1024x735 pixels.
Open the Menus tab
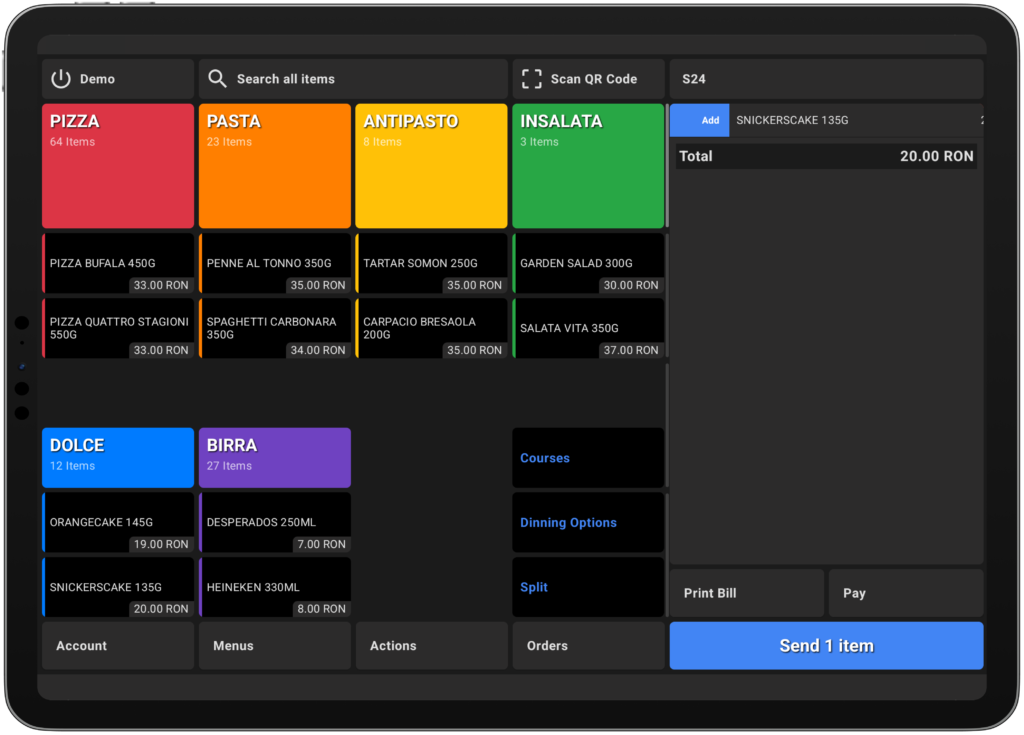point(275,645)
